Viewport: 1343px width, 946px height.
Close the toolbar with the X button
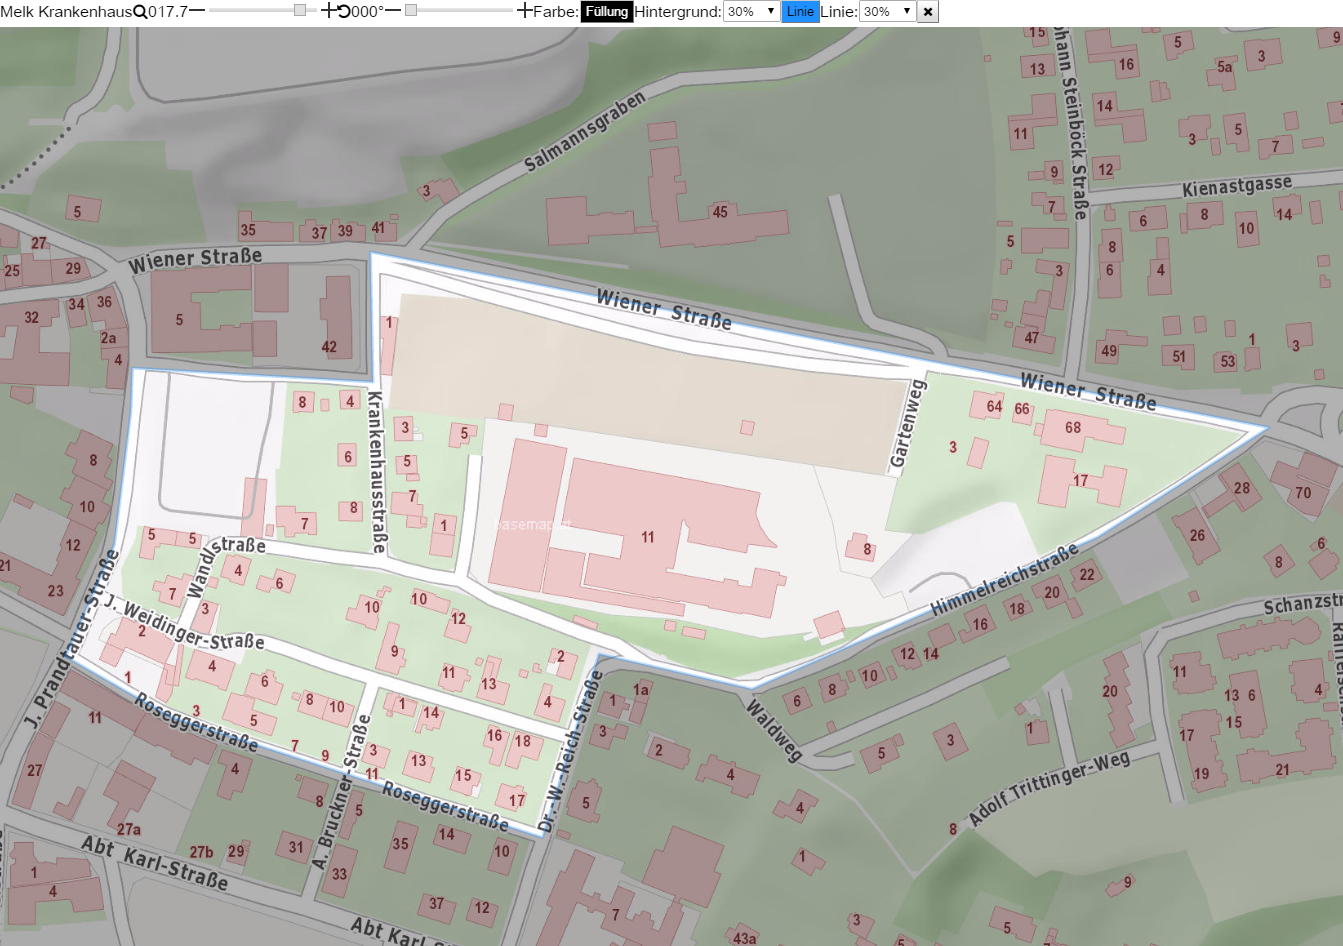pos(928,12)
